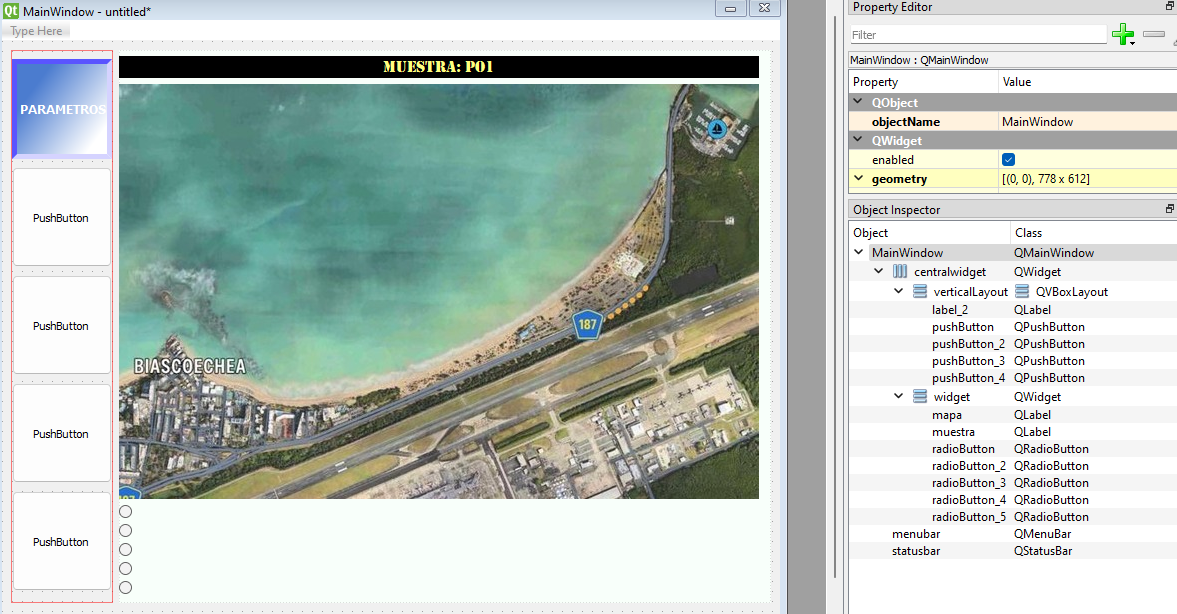Click the green plus add property icon

point(1122,35)
